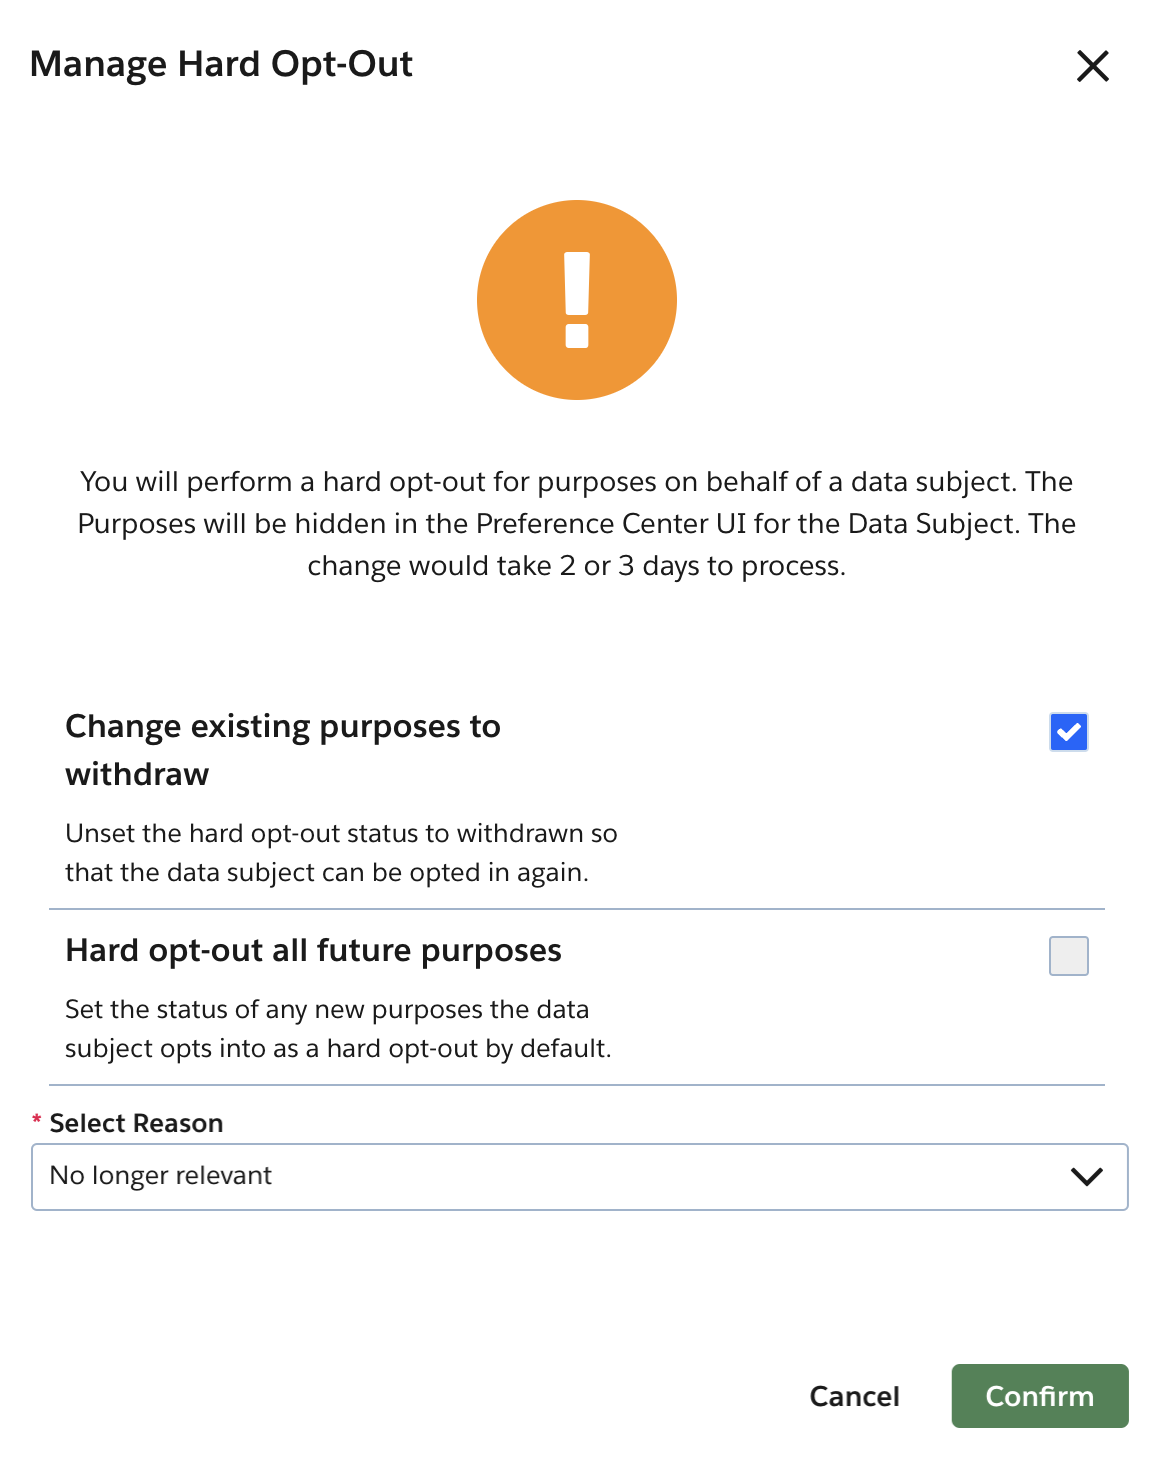The height and width of the screenshot is (1466, 1158).
Task: Click the Change existing purposes heading
Action: pyautogui.click(x=283, y=749)
